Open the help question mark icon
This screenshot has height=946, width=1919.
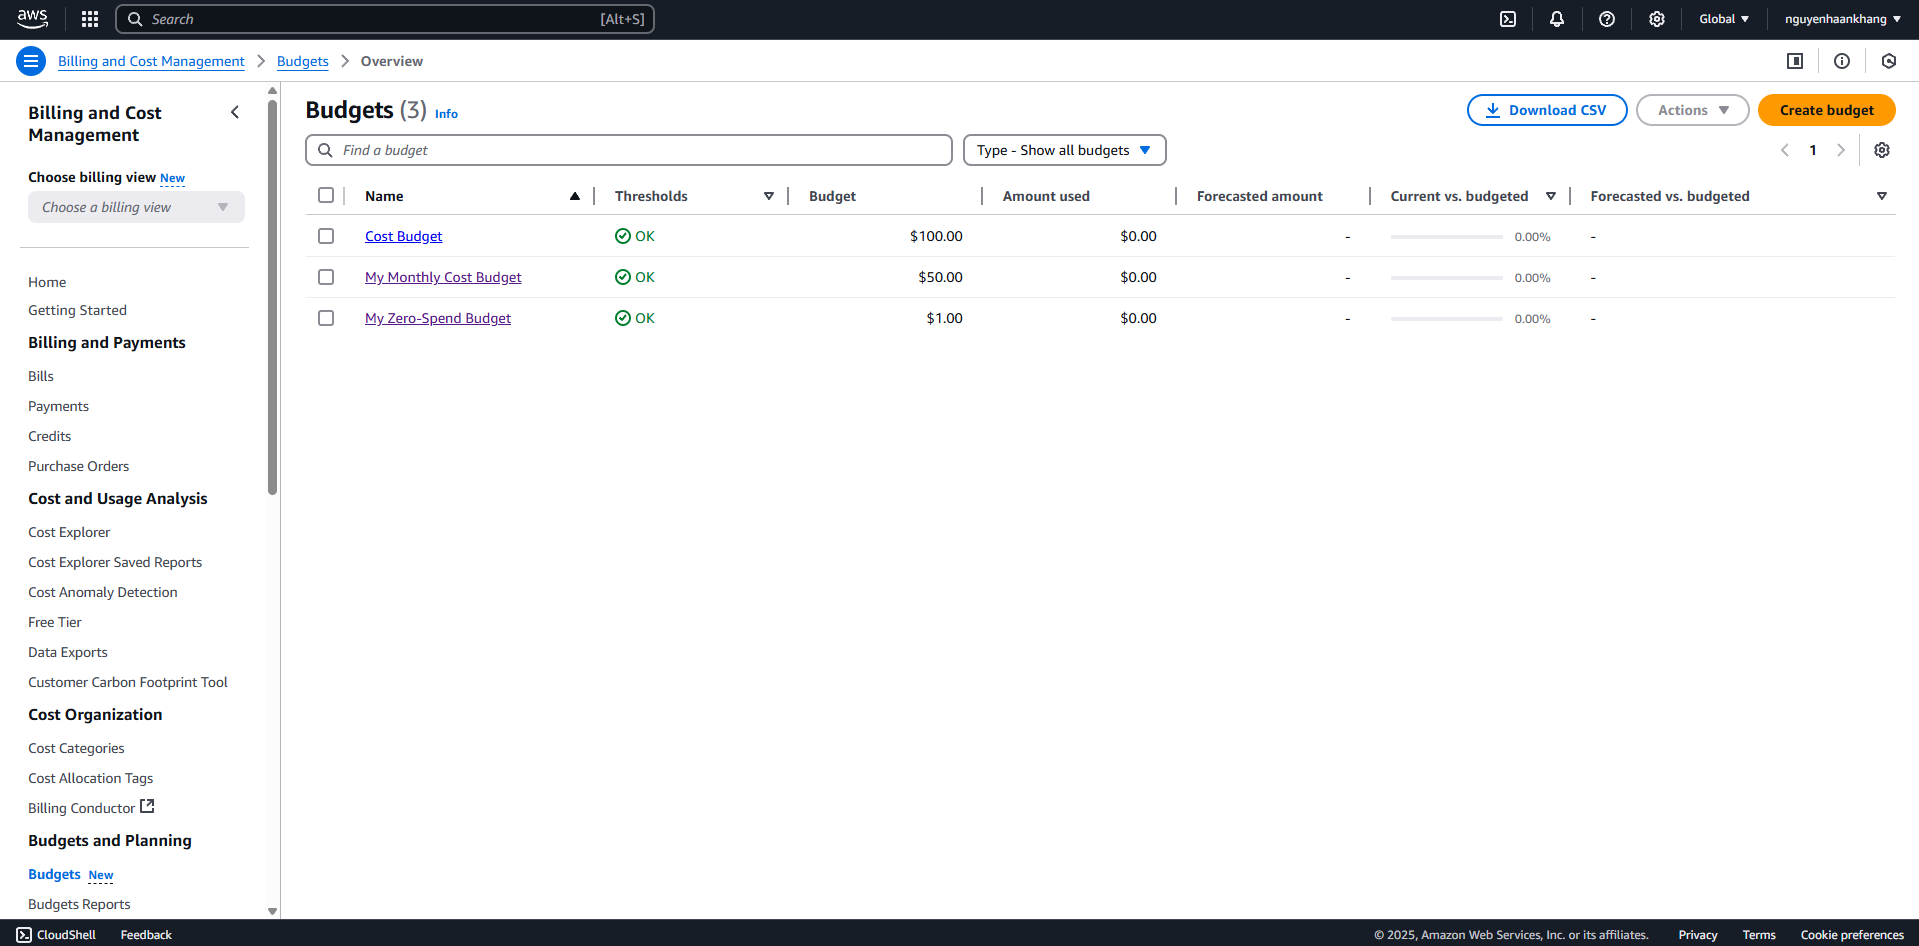1607,19
